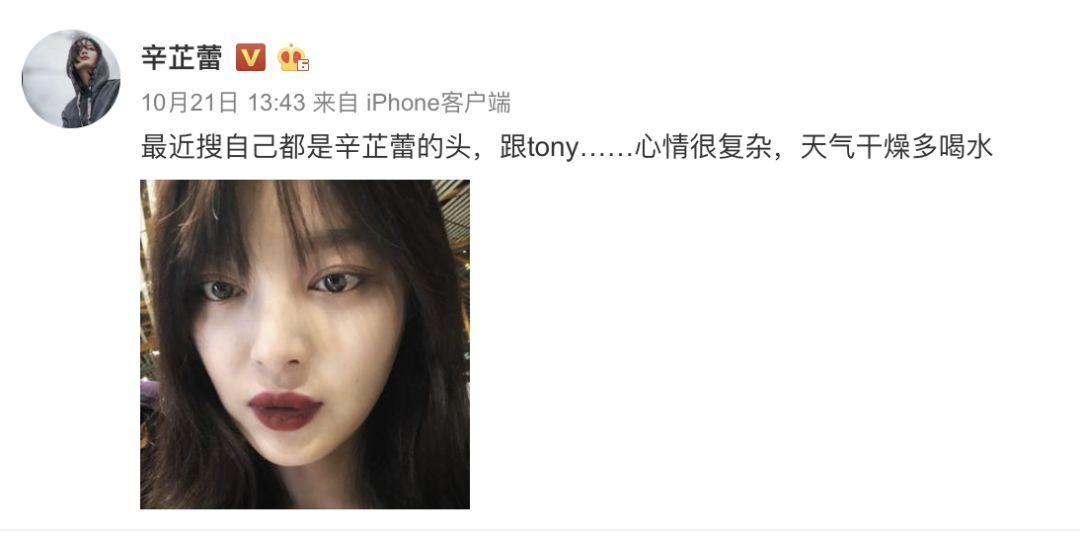This screenshot has height=537, width=1080.
Task: Click the 来自 label before iPhone客户端
Action: 335,103
